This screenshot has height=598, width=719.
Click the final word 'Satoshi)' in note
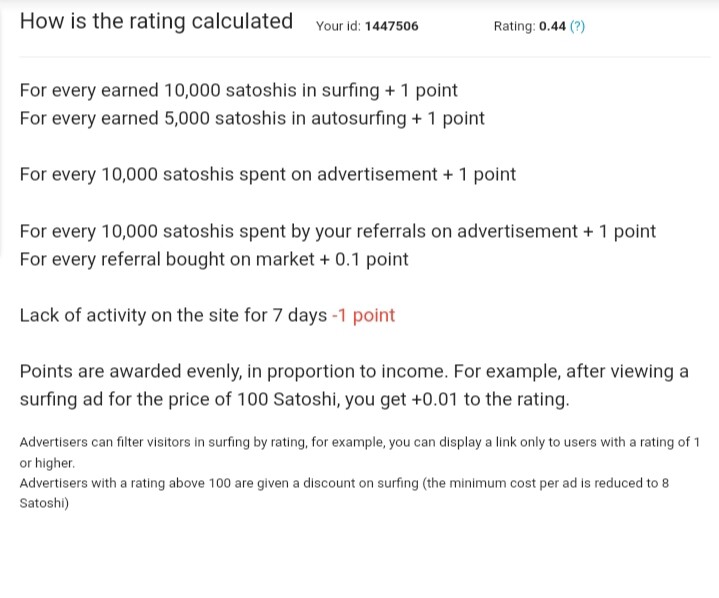(44, 504)
